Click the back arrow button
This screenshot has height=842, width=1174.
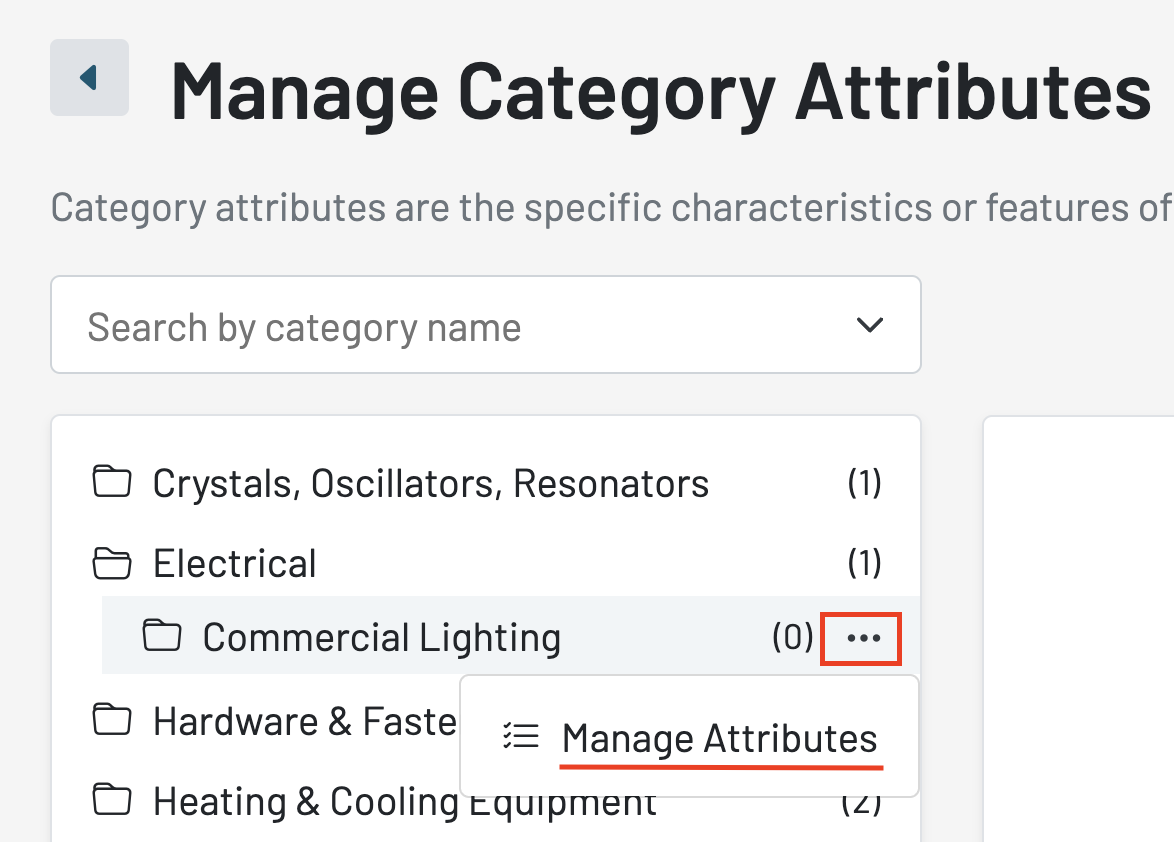click(89, 77)
